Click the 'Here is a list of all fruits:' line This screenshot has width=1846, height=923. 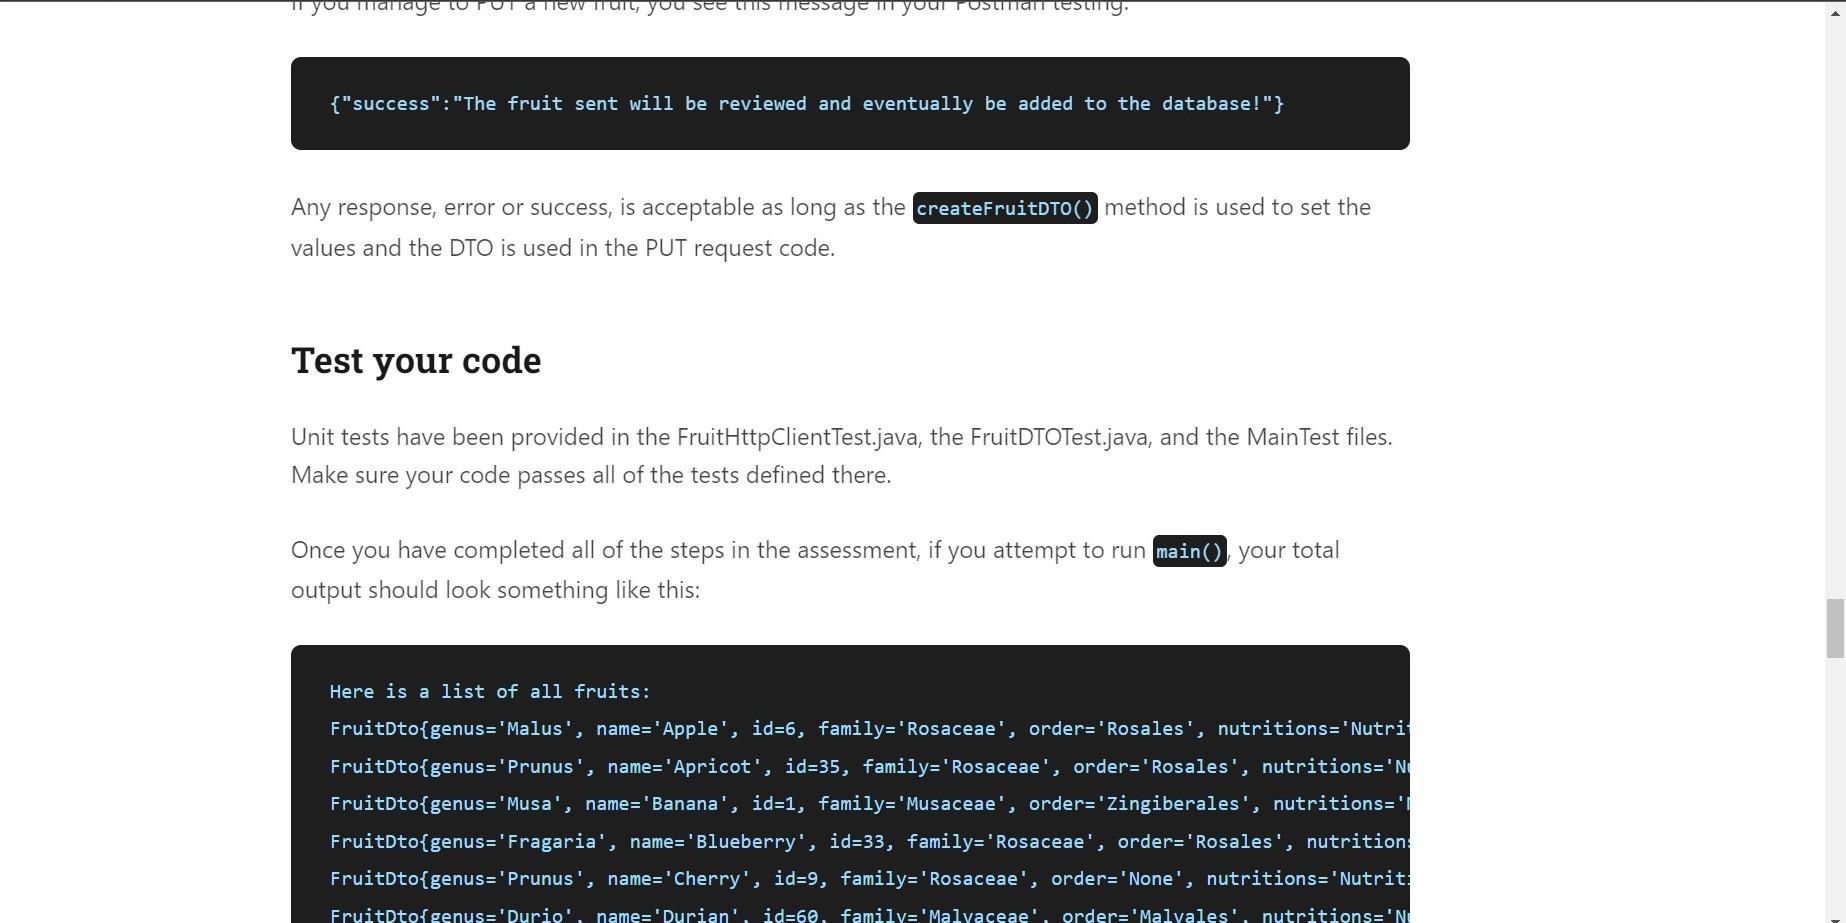(x=489, y=691)
